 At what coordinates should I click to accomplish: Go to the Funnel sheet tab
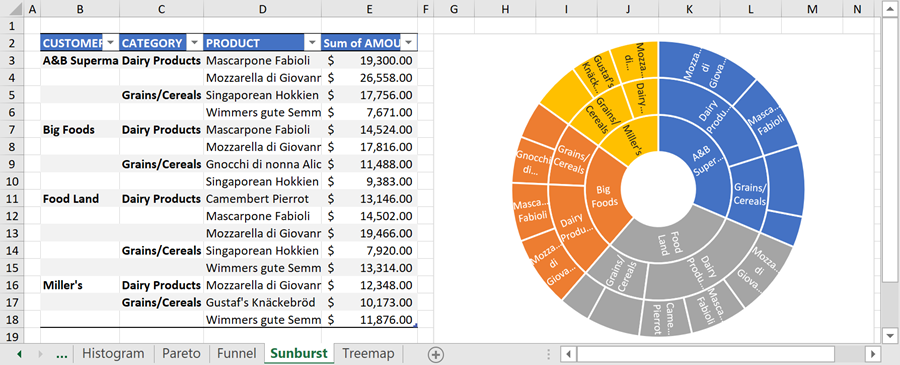click(236, 354)
